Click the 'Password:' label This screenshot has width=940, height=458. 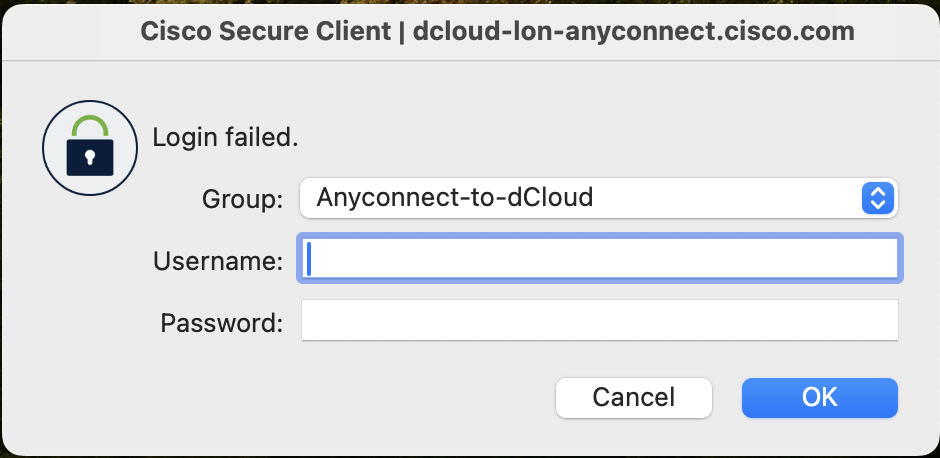[x=221, y=323]
